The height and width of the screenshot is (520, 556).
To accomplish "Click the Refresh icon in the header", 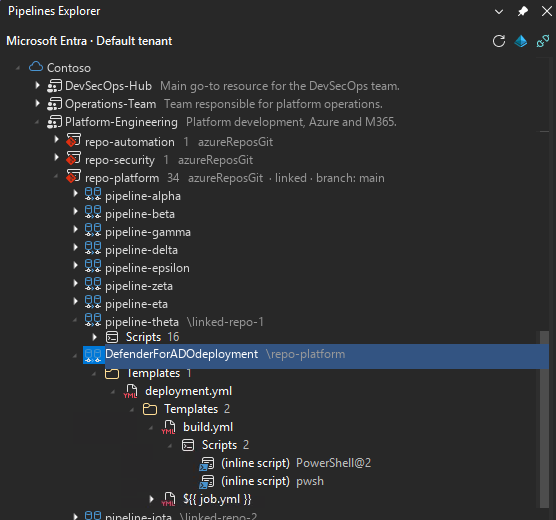I will coord(499,41).
